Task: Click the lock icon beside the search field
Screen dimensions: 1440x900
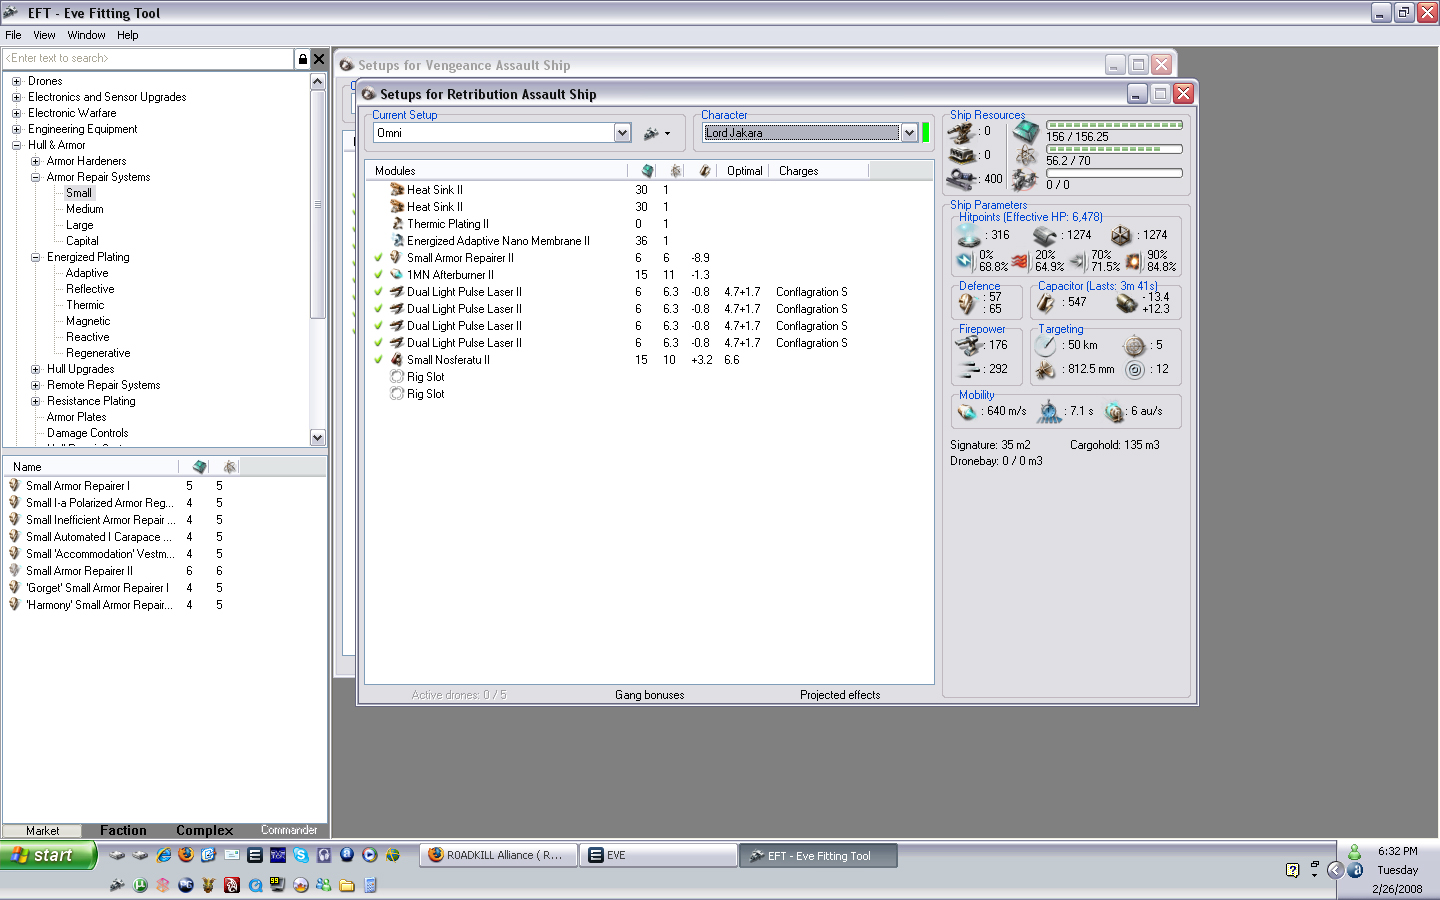Action: pos(302,59)
